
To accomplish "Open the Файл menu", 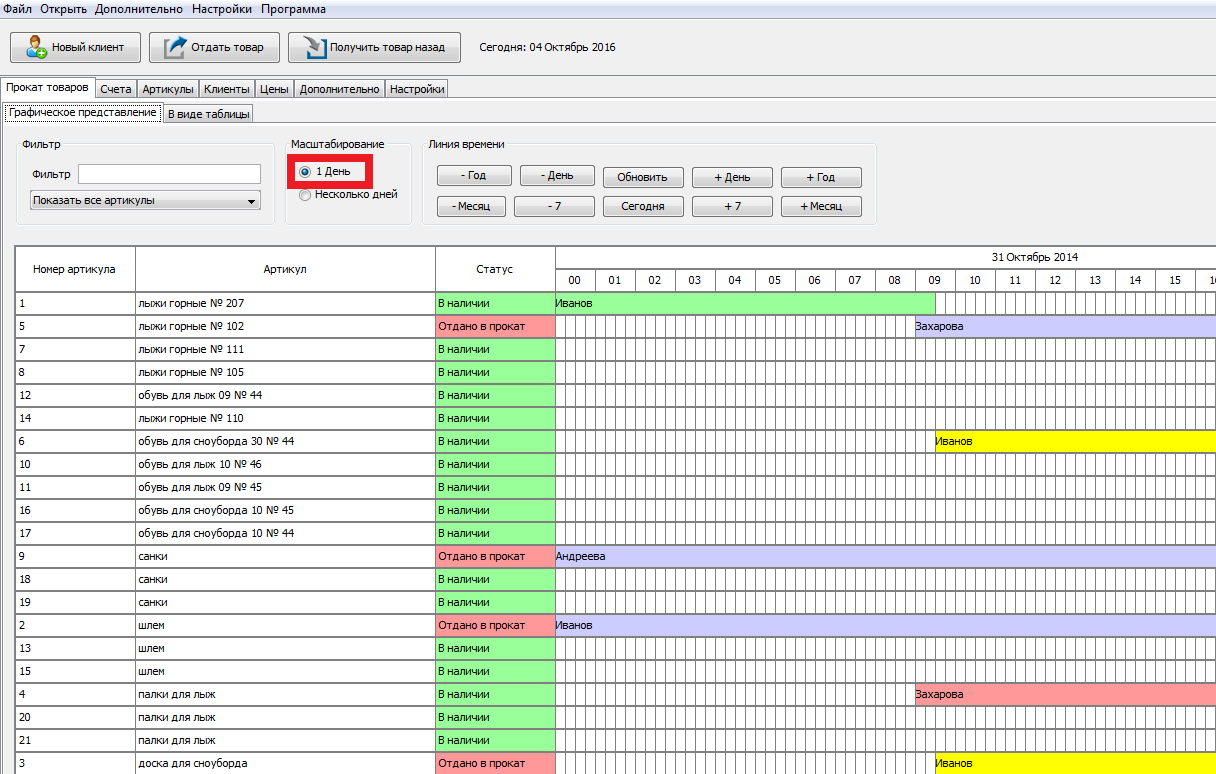I will click(x=18, y=9).
